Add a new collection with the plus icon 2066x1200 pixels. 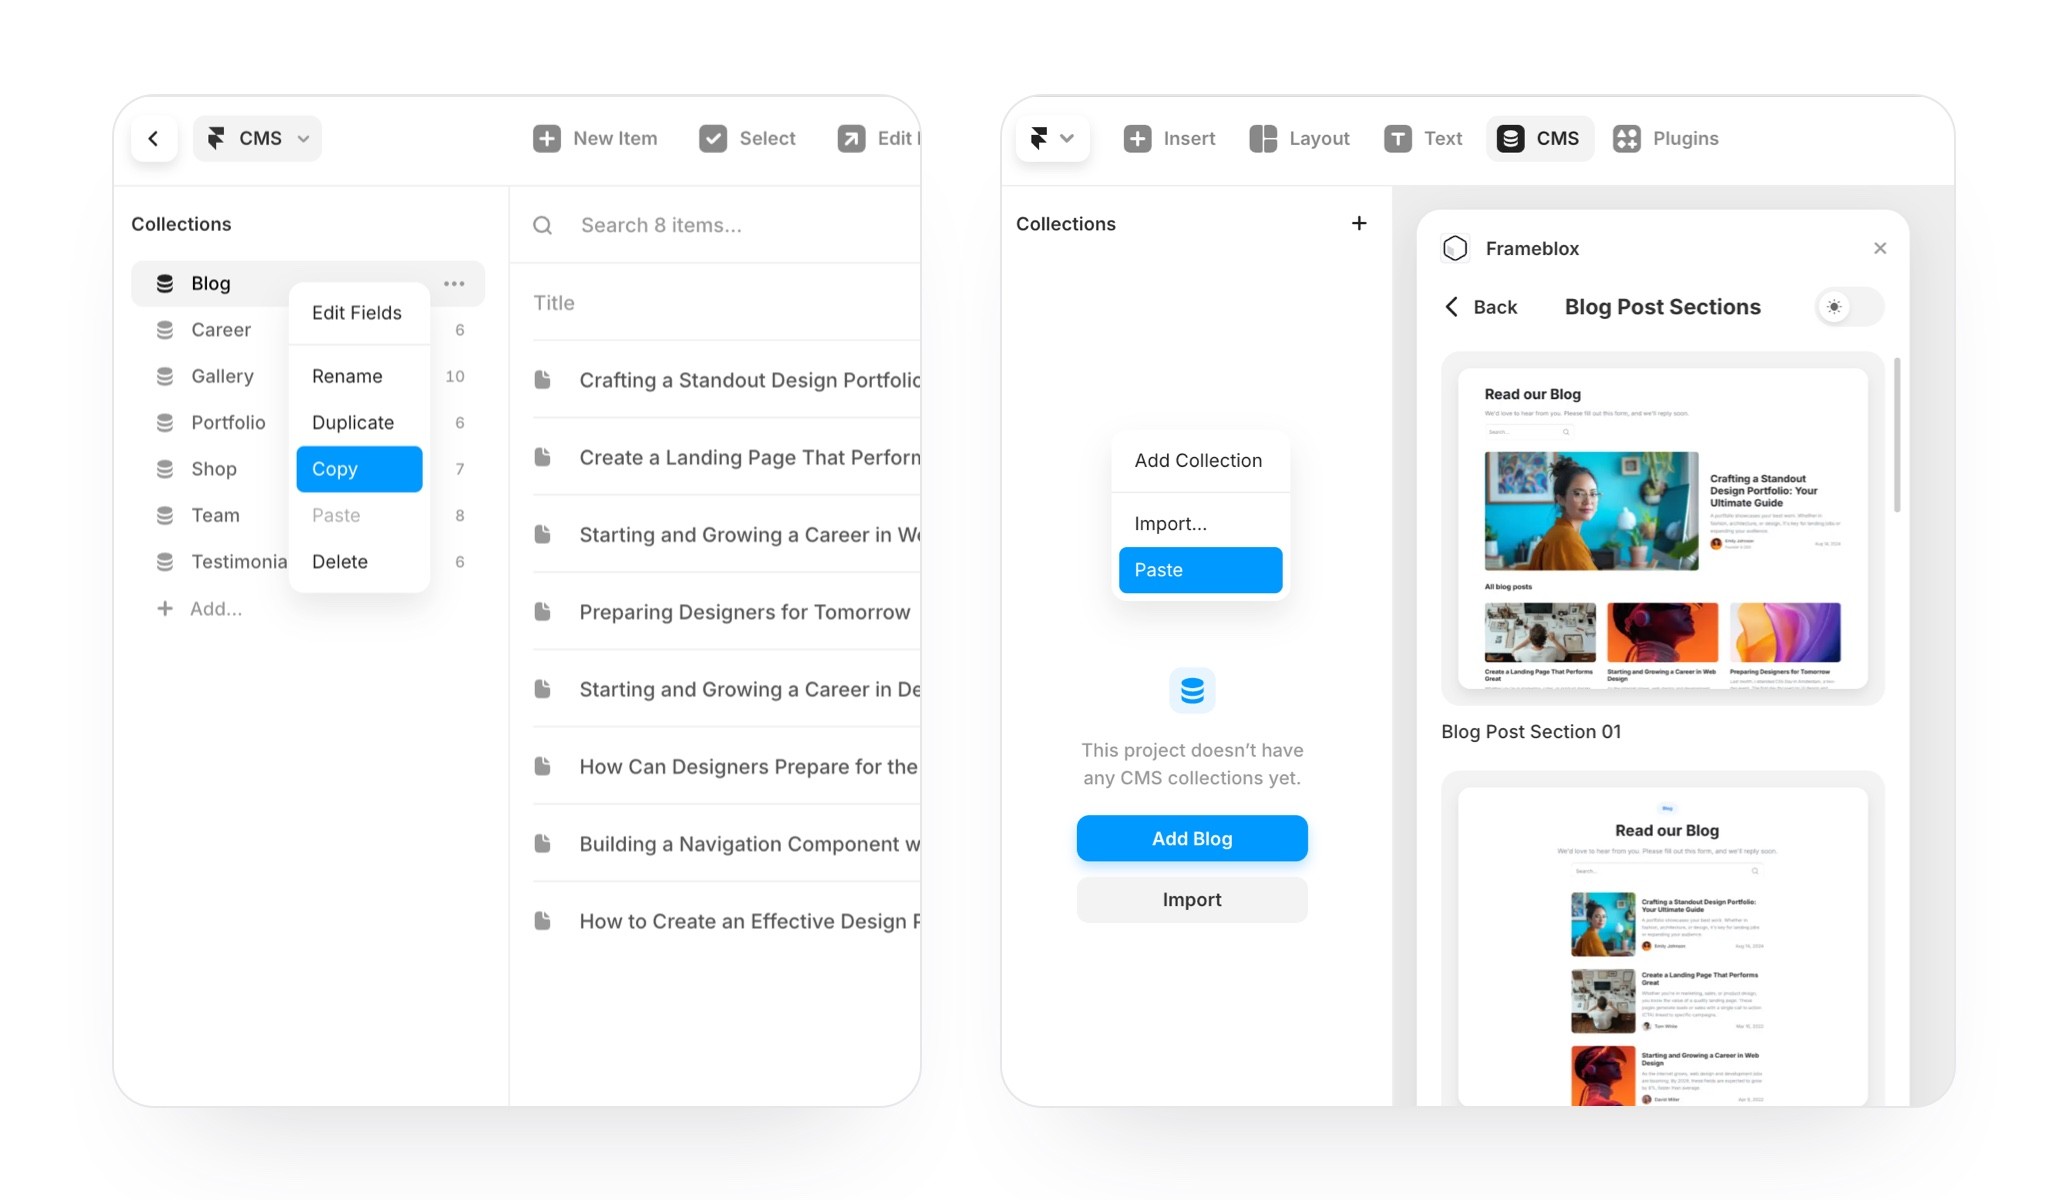coord(1358,223)
